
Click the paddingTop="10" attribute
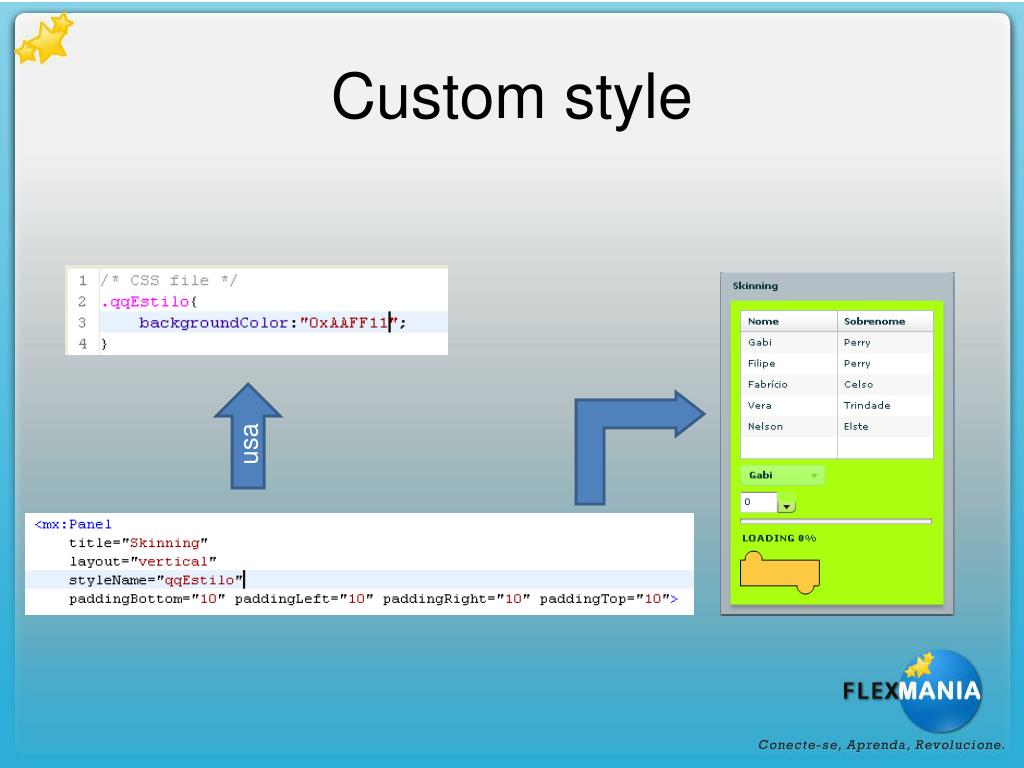pyautogui.click(x=601, y=599)
